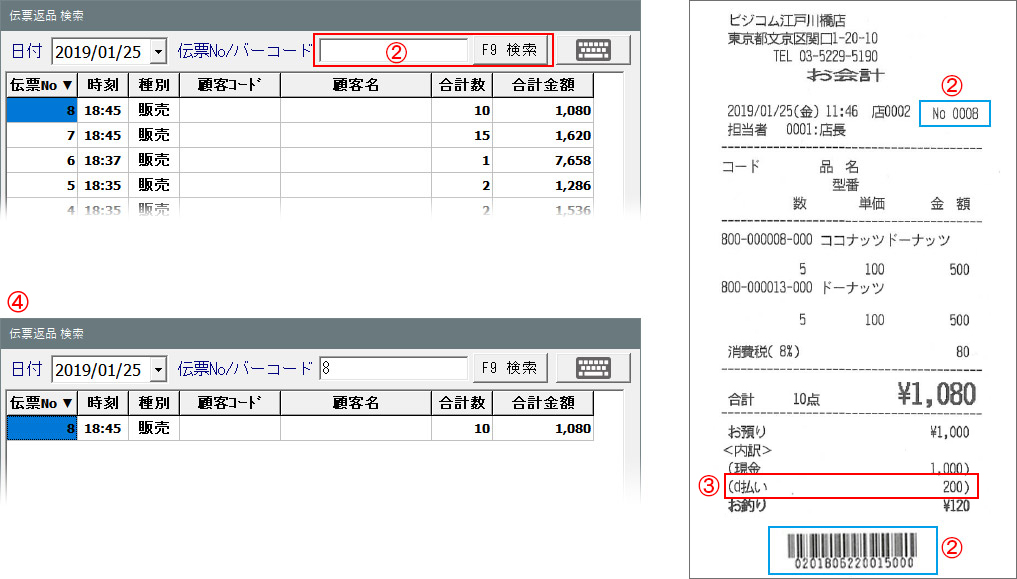The width and height of the screenshot is (1017, 579).
Task: Select slip No 5 with total 1,286
Action: click(300, 185)
